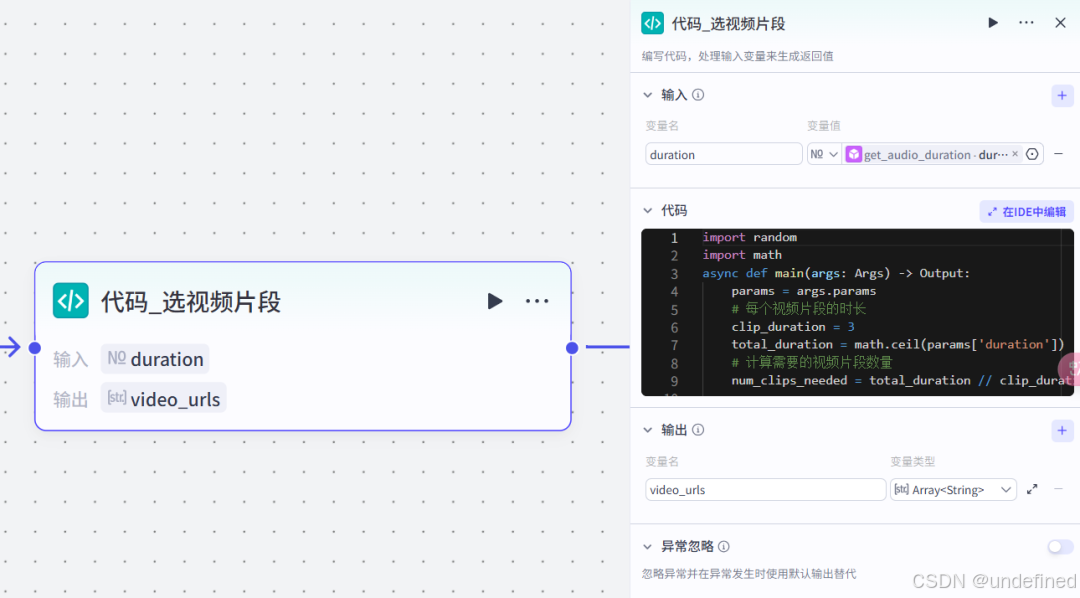Click the </> icon on the canvas node
Viewport: 1080px width, 598px height.
[70, 300]
